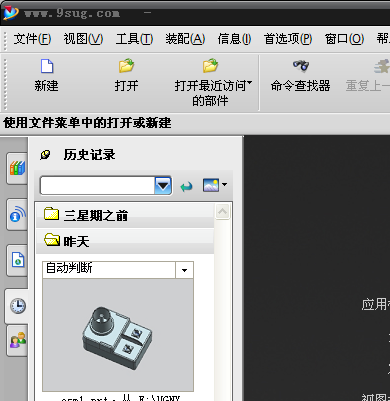Viewport: 390px width, 401px height.
Task: Click the 新建 text label
Action: [46, 86]
